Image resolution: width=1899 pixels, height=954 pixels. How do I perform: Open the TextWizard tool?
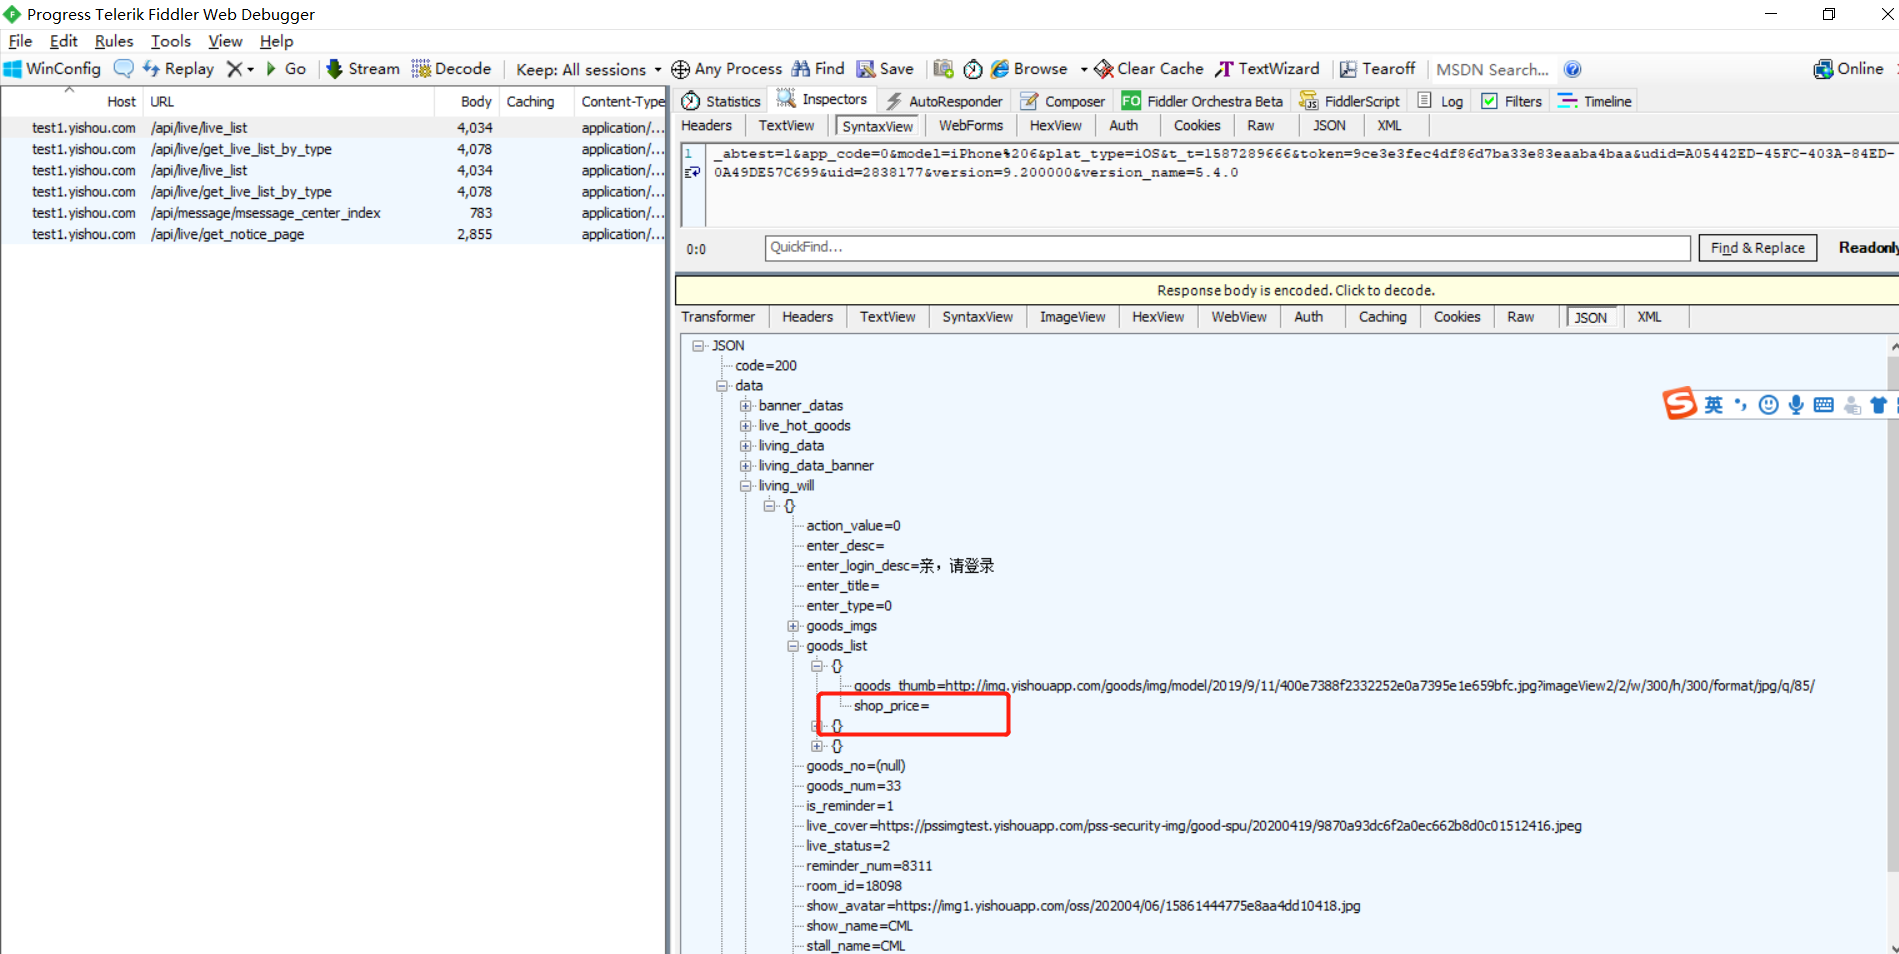point(1267,69)
